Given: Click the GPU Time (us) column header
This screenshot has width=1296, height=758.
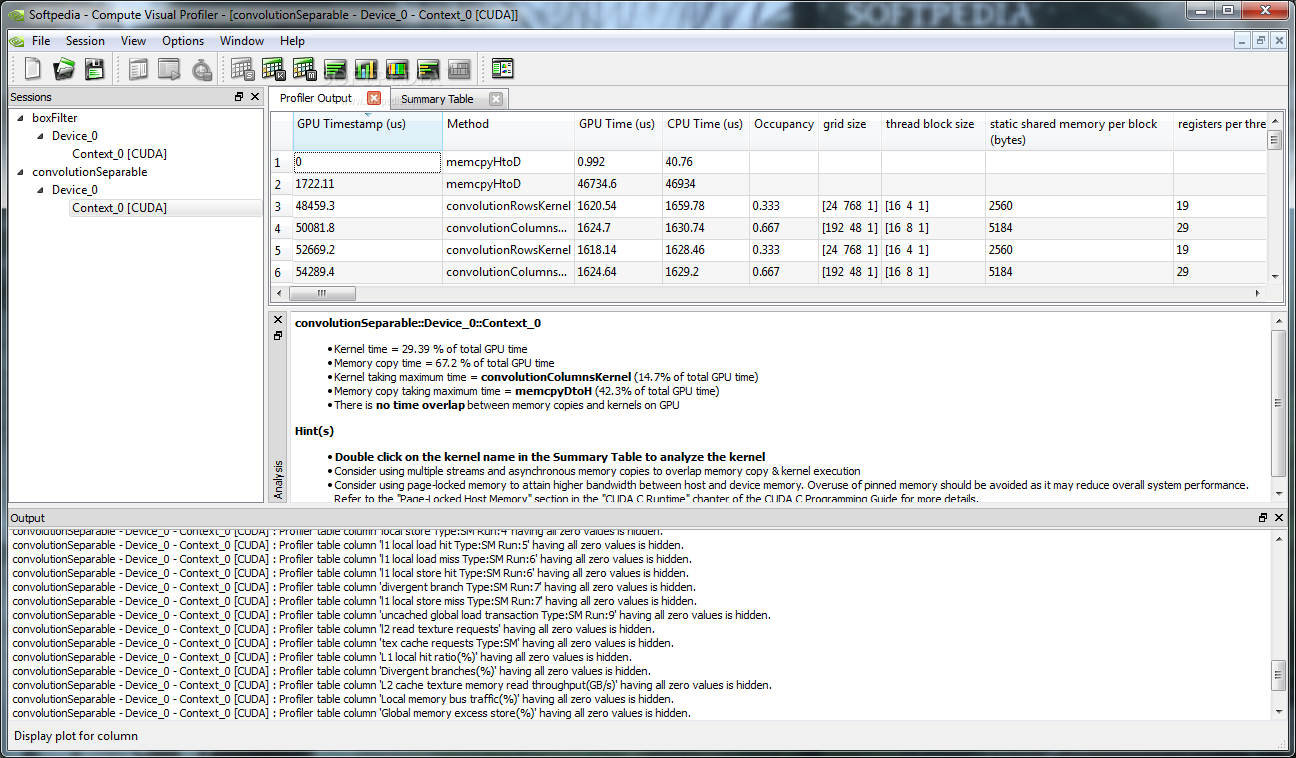Looking at the screenshot, I should 618,131.
